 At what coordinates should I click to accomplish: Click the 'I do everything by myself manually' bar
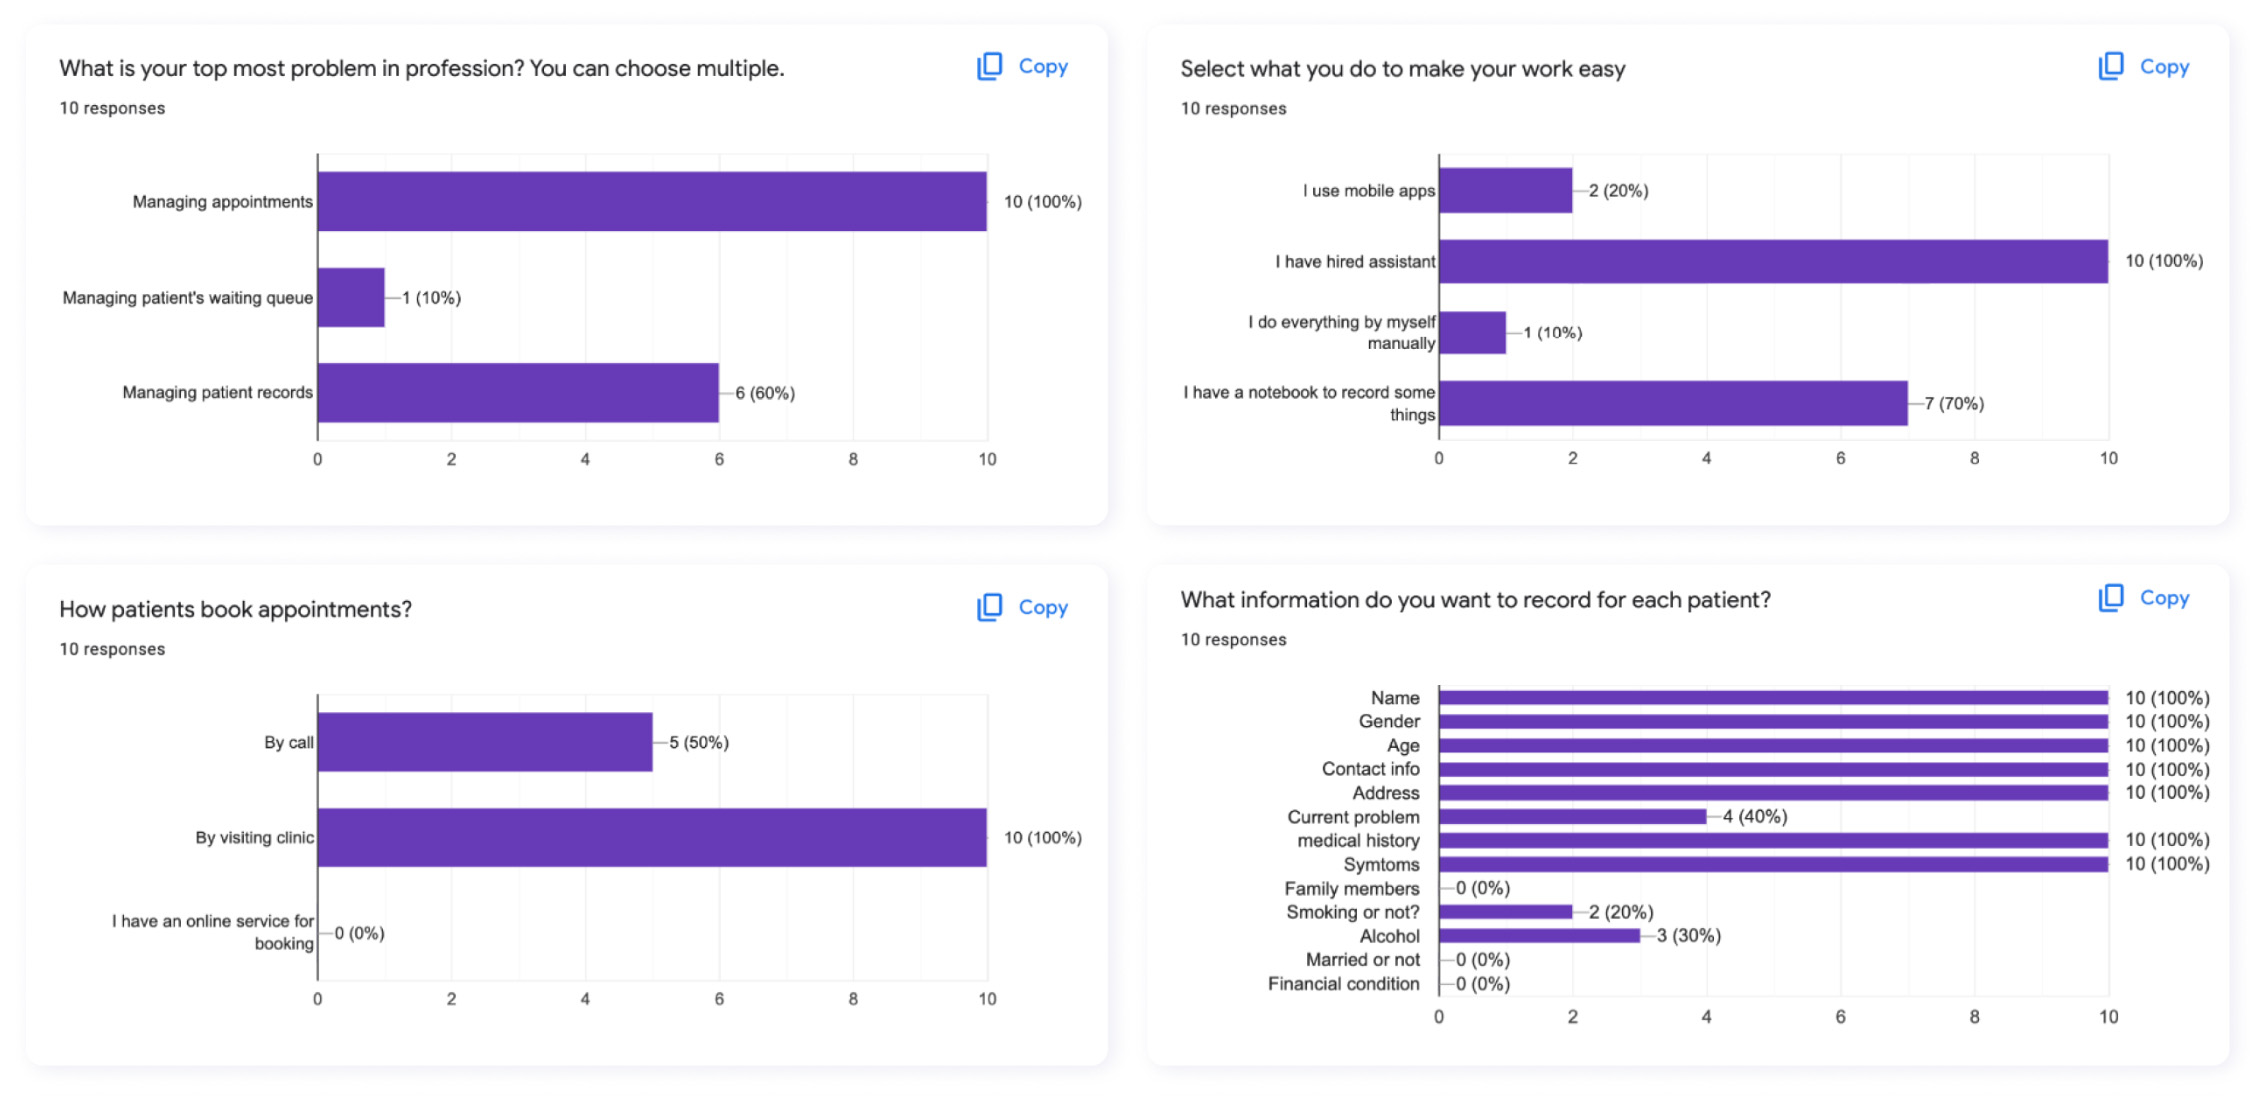[1472, 332]
